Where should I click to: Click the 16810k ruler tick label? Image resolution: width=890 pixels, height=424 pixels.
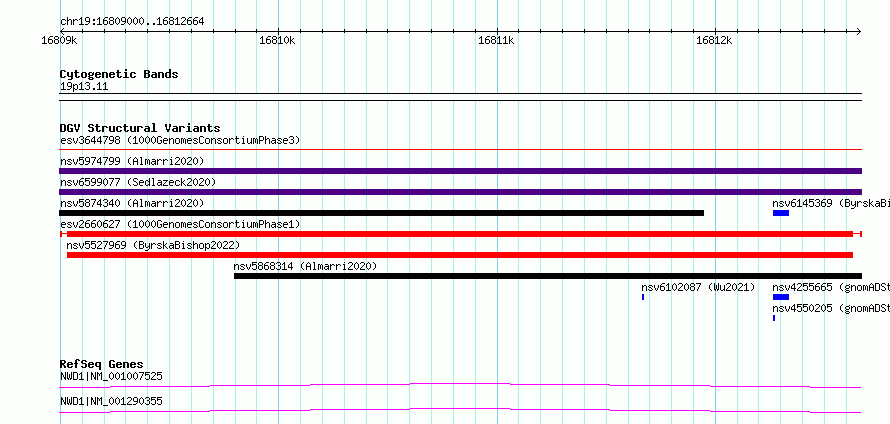click(x=277, y=40)
